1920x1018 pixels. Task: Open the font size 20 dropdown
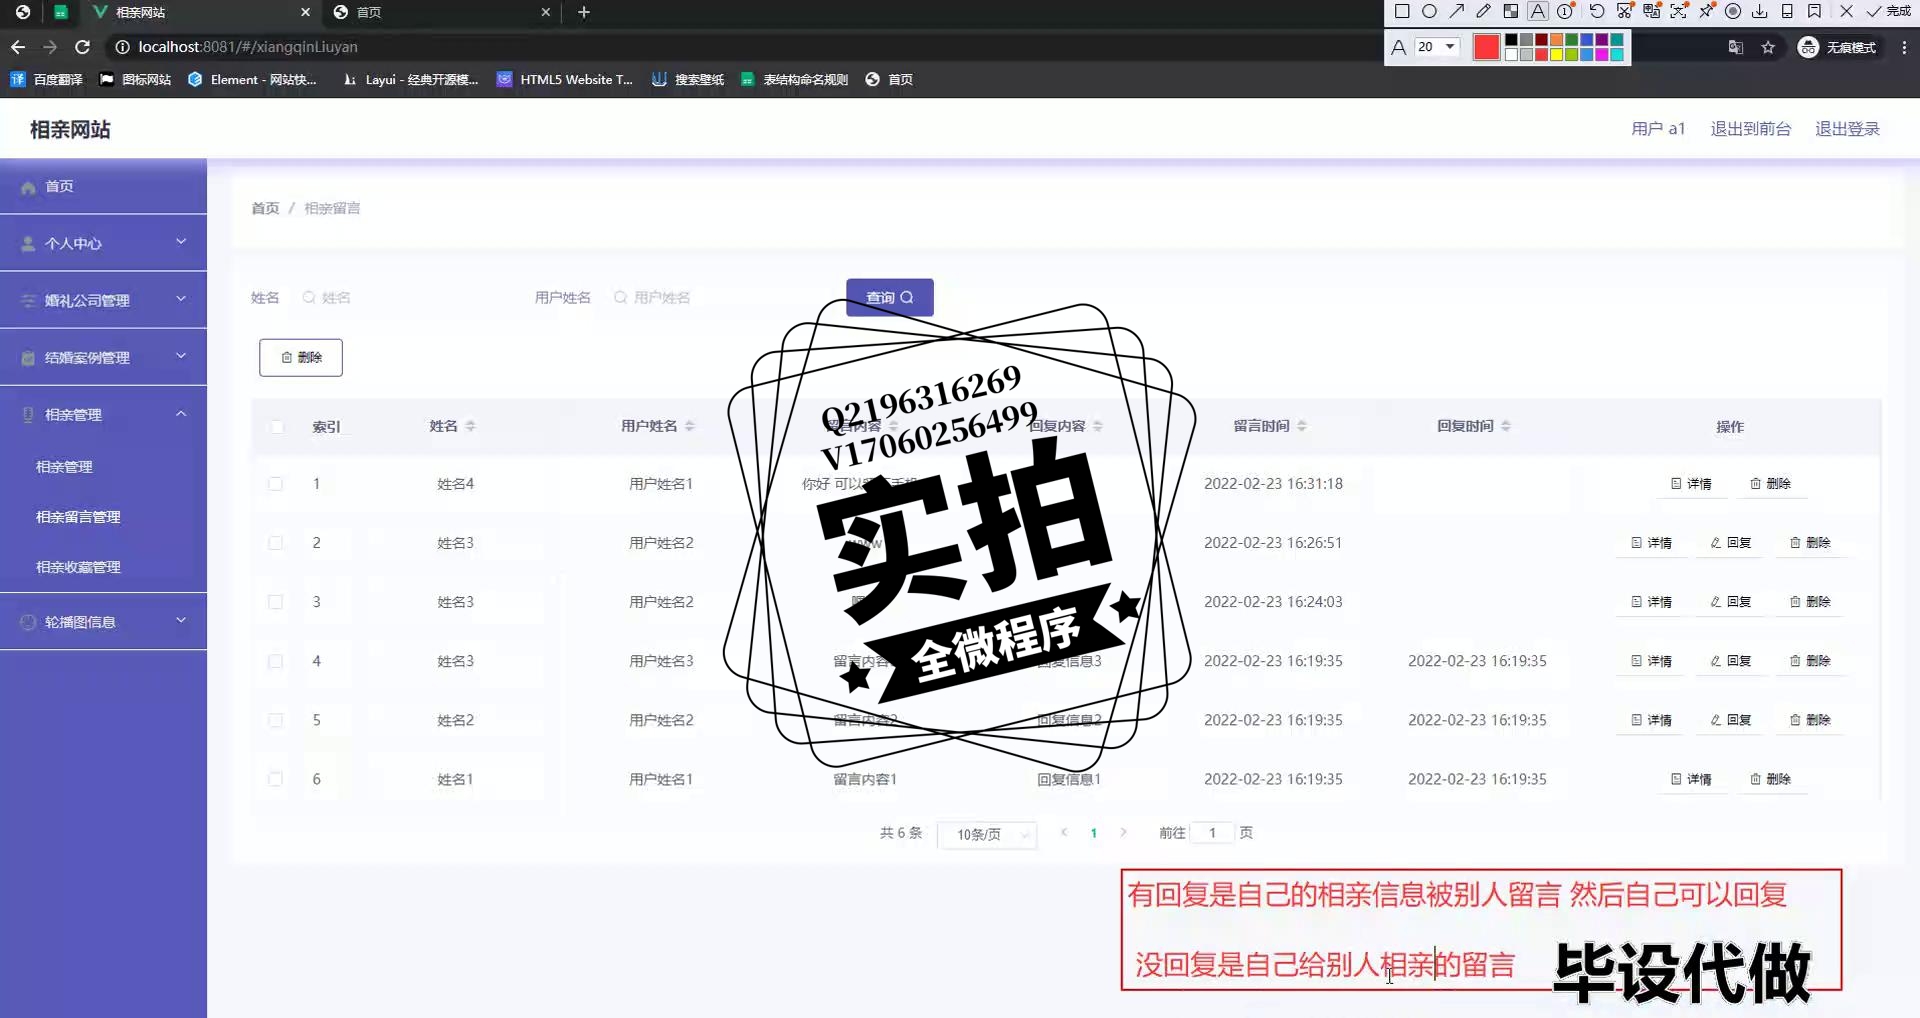[1438, 47]
